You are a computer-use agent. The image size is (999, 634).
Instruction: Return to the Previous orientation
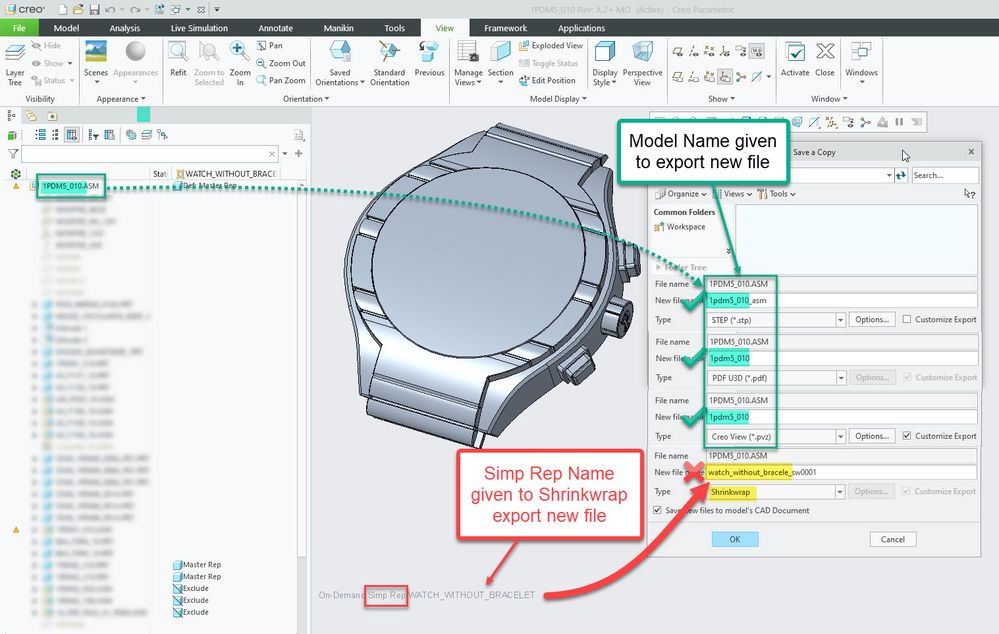click(429, 60)
